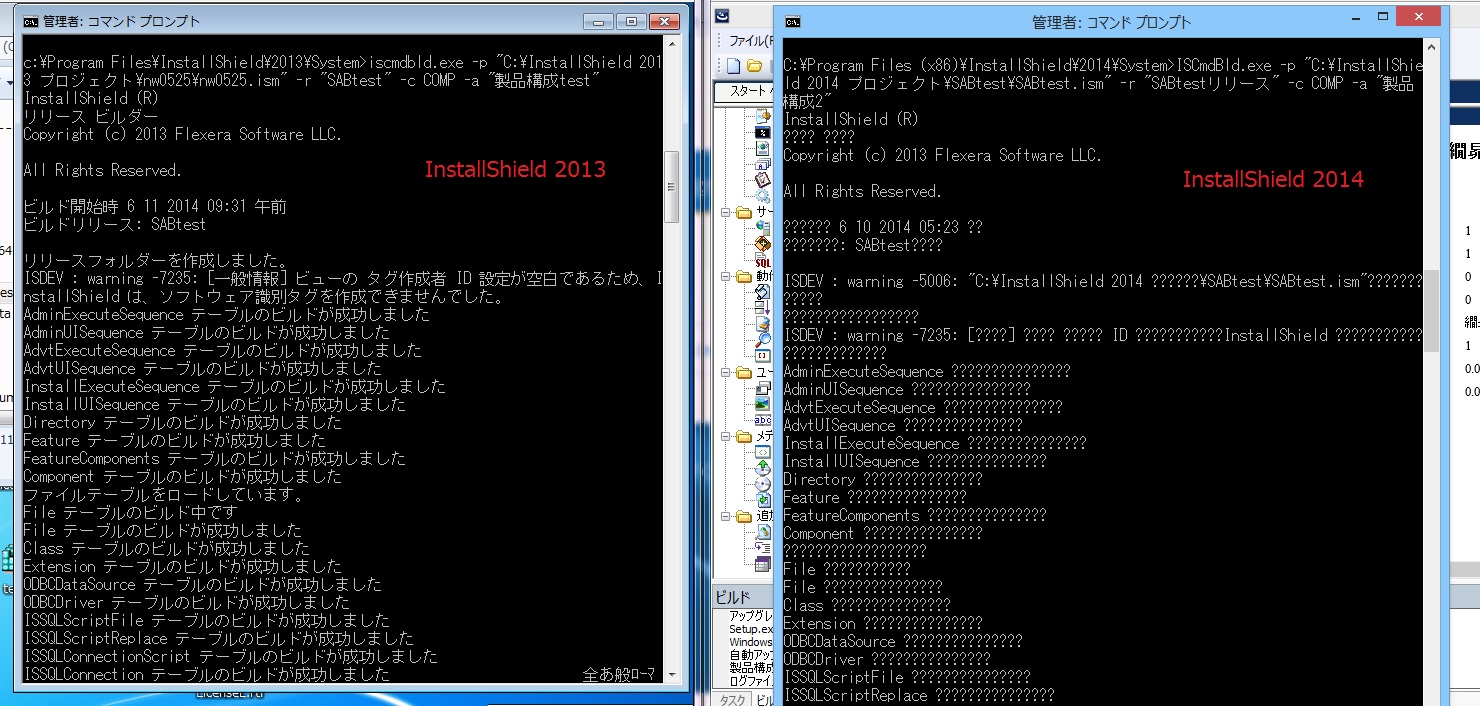Select the paint bucket icon in InstallShield tree
This screenshot has width=1480, height=706.
[763, 292]
